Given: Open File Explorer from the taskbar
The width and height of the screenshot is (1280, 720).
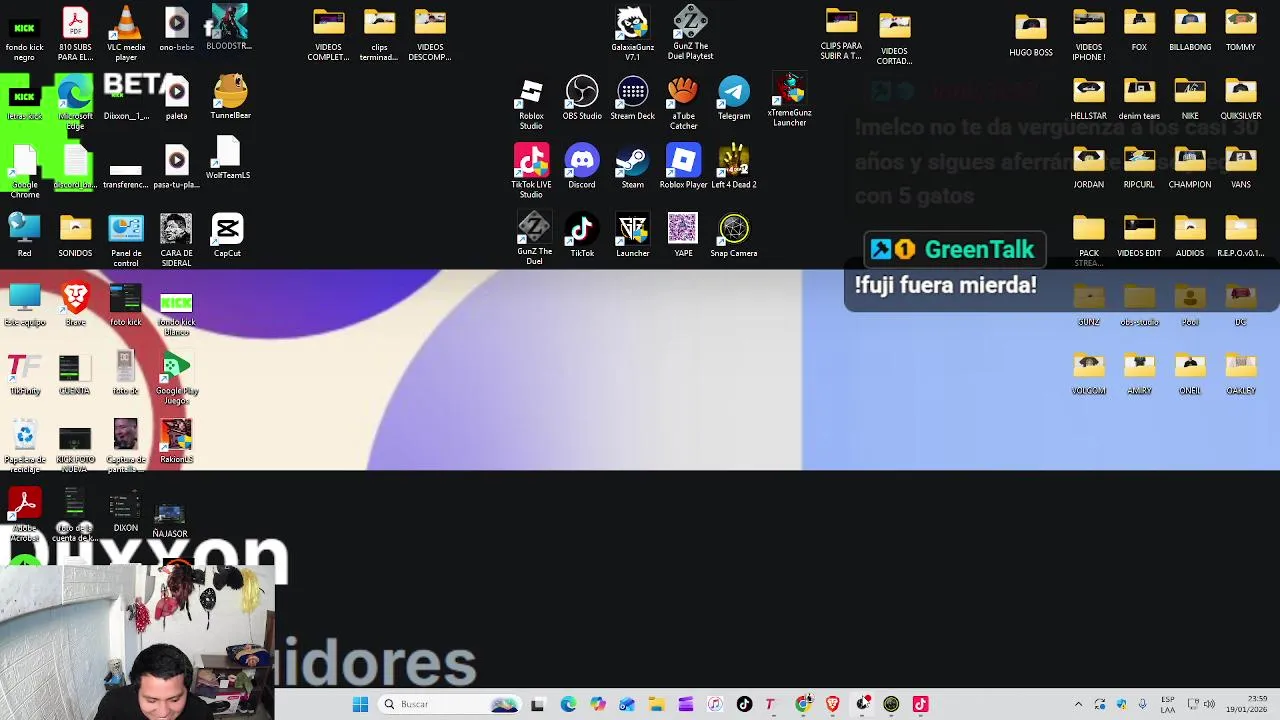Looking at the screenshot, I should coord(656,704).
